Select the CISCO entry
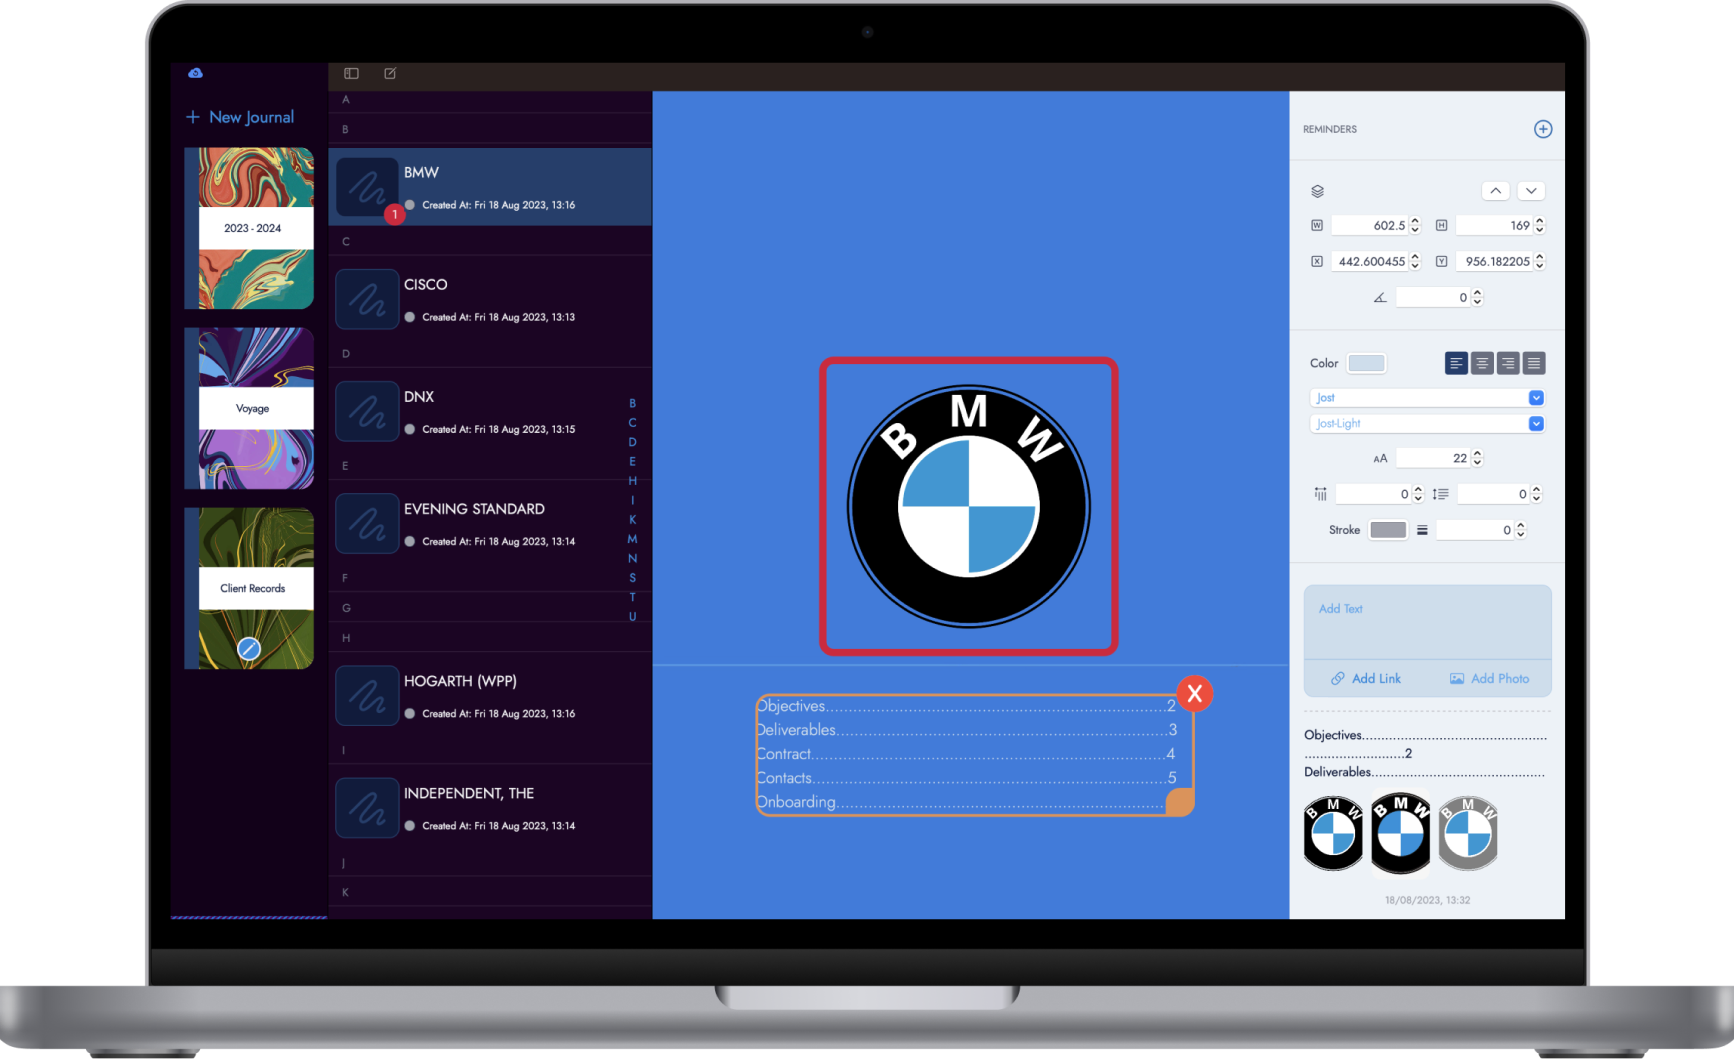Screen dimensions: 1734x1059 click(490, 299)
